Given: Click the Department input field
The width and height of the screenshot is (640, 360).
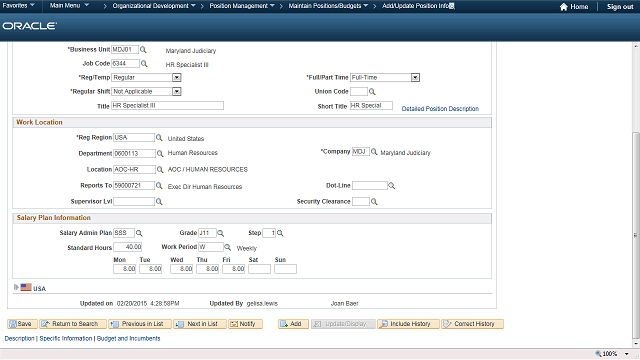Looking at the screenshot, I should click(134, 153).
